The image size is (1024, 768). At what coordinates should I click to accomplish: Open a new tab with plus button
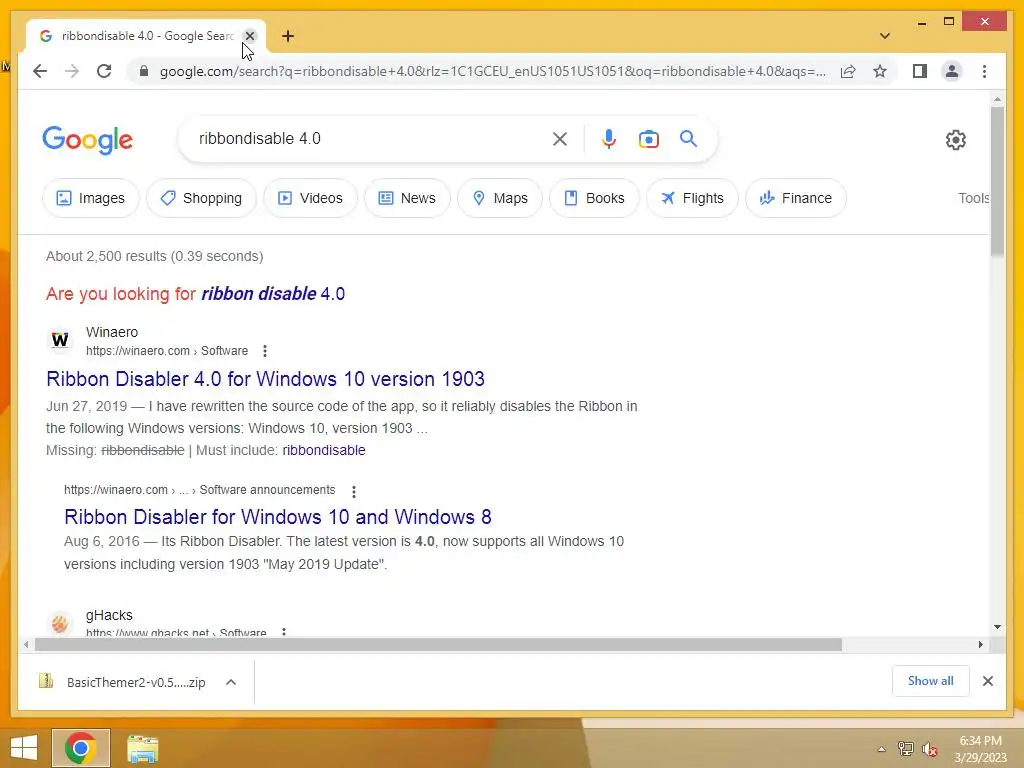tap(288, 36)
